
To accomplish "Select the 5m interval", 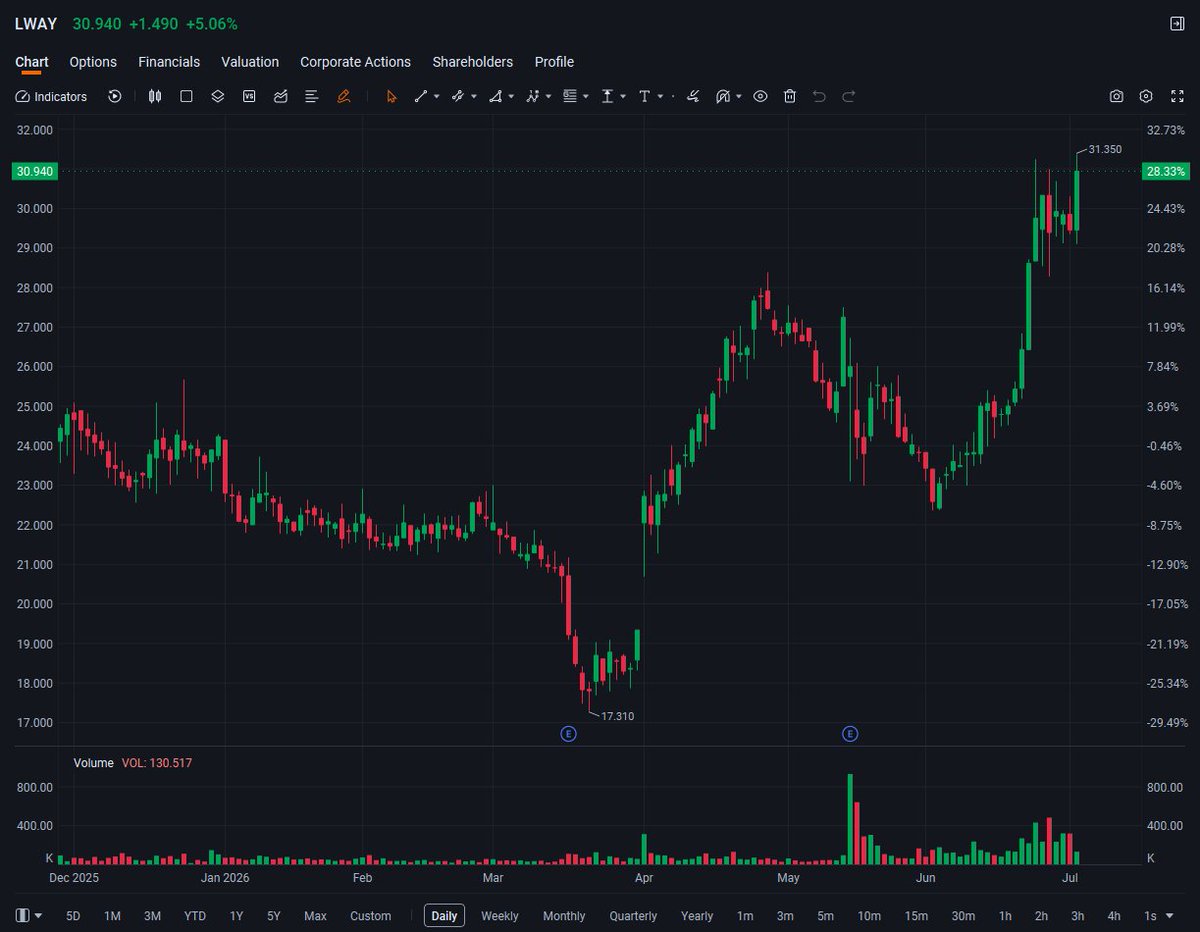I will [825, 916].
